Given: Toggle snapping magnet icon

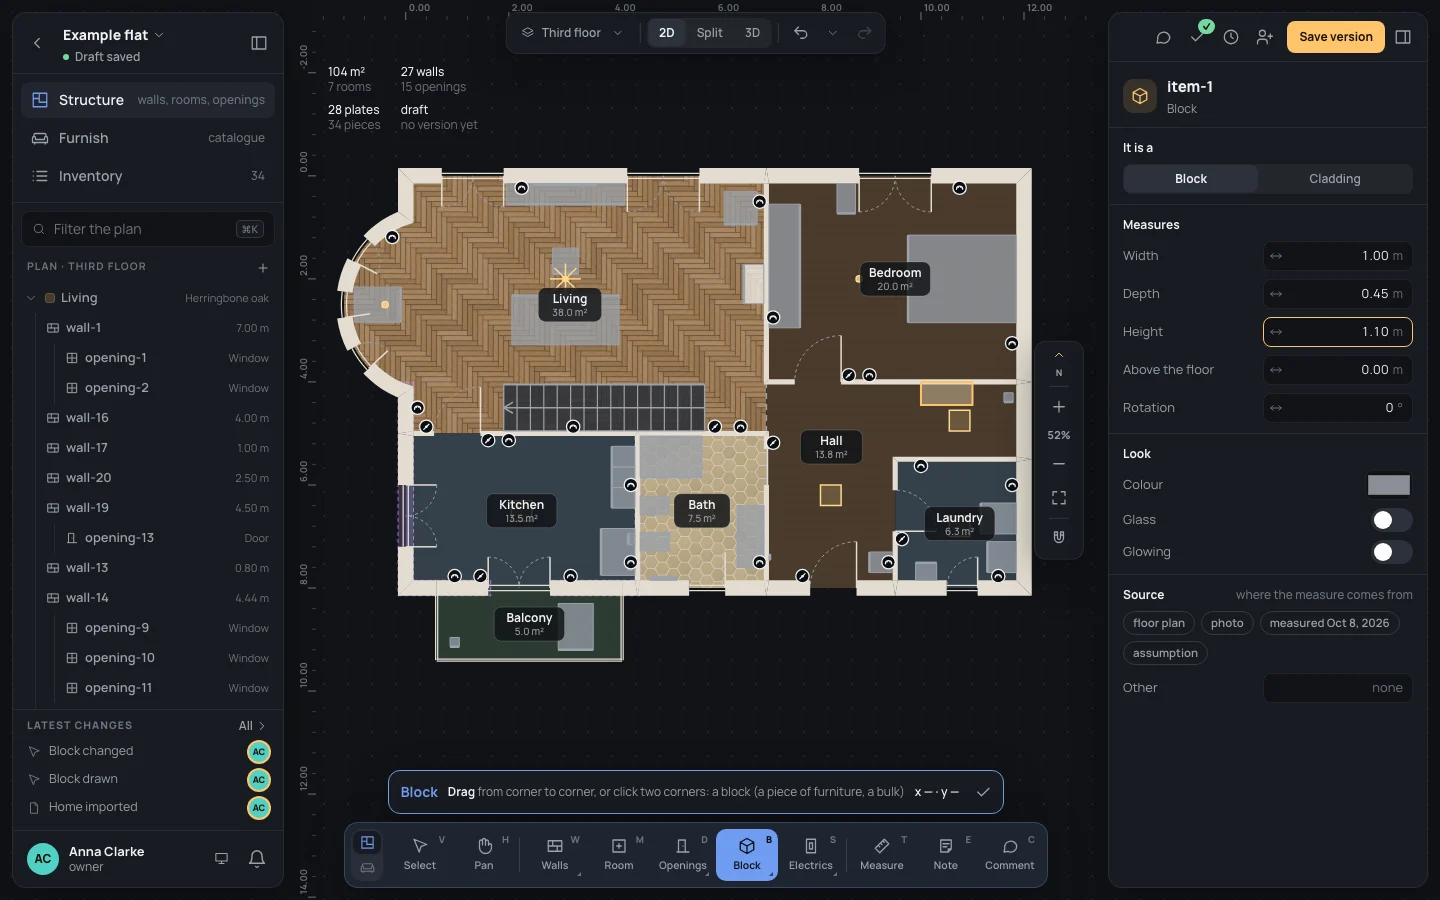Looking at the screenshot, I should pyautogui.click(x=1059, y=537).
